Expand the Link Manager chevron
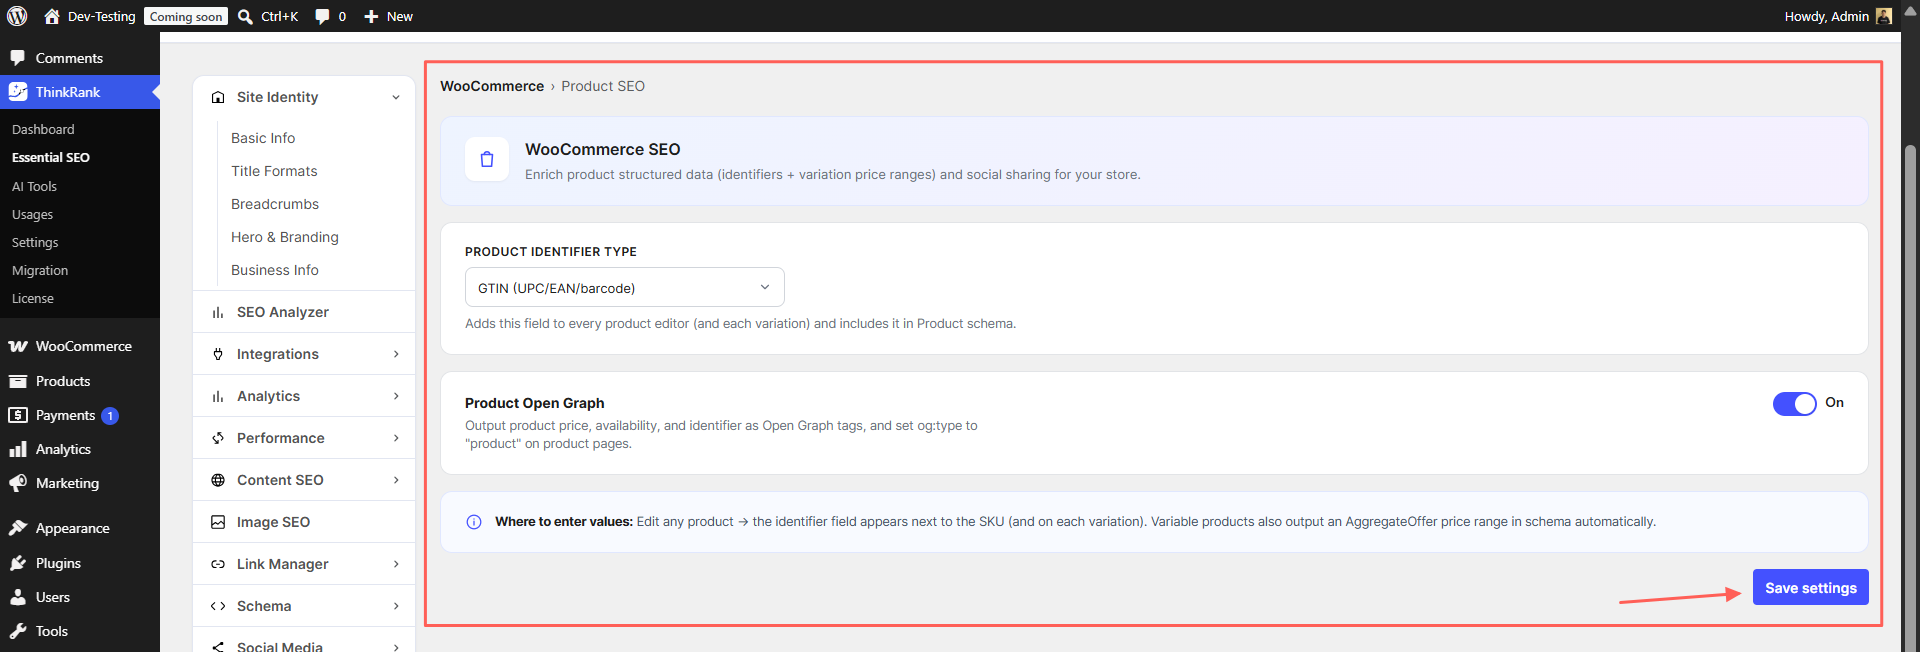Image resolution: width=1920 pixels, height=652 pixels. [x=396, y=564]
